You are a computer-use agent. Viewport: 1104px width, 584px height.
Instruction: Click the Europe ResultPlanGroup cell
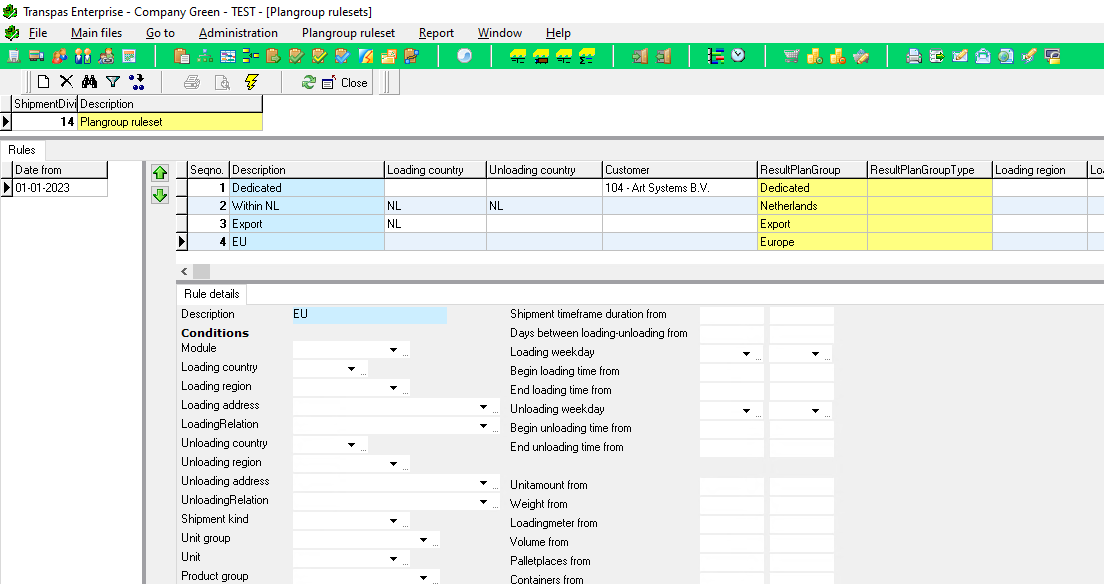point(813,242)
